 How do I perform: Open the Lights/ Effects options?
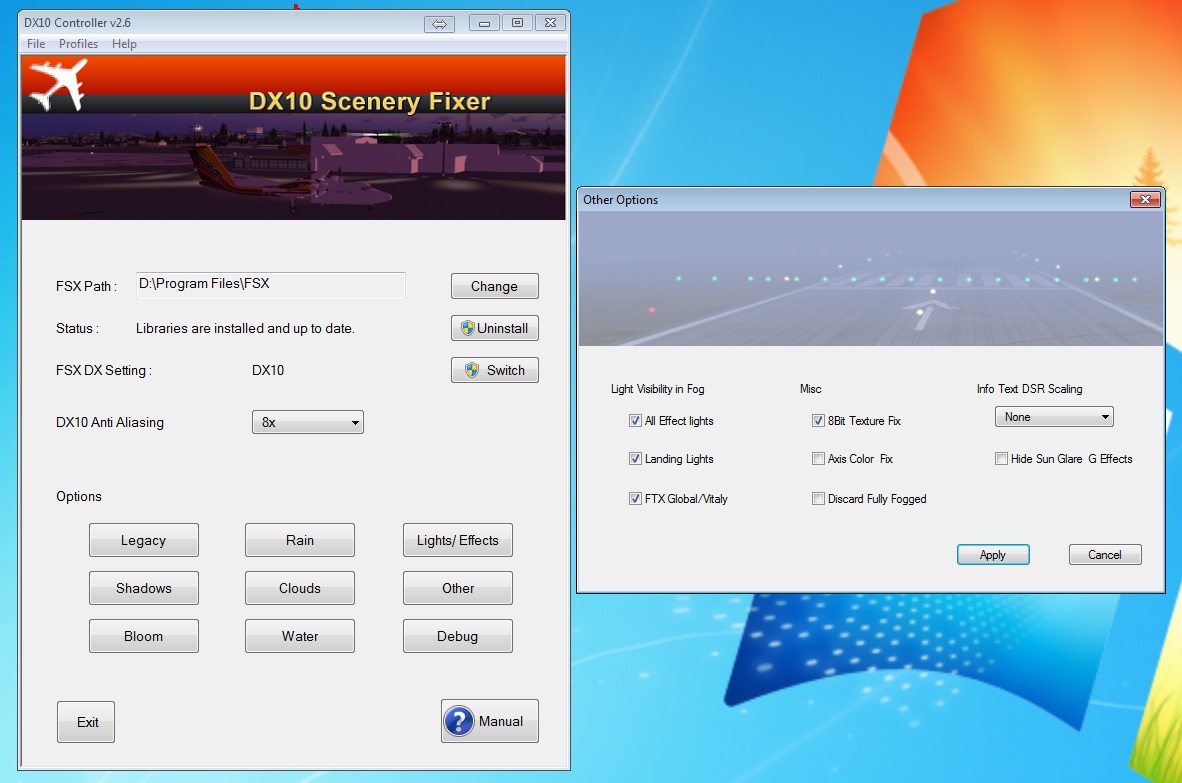[x=458, y=540]
